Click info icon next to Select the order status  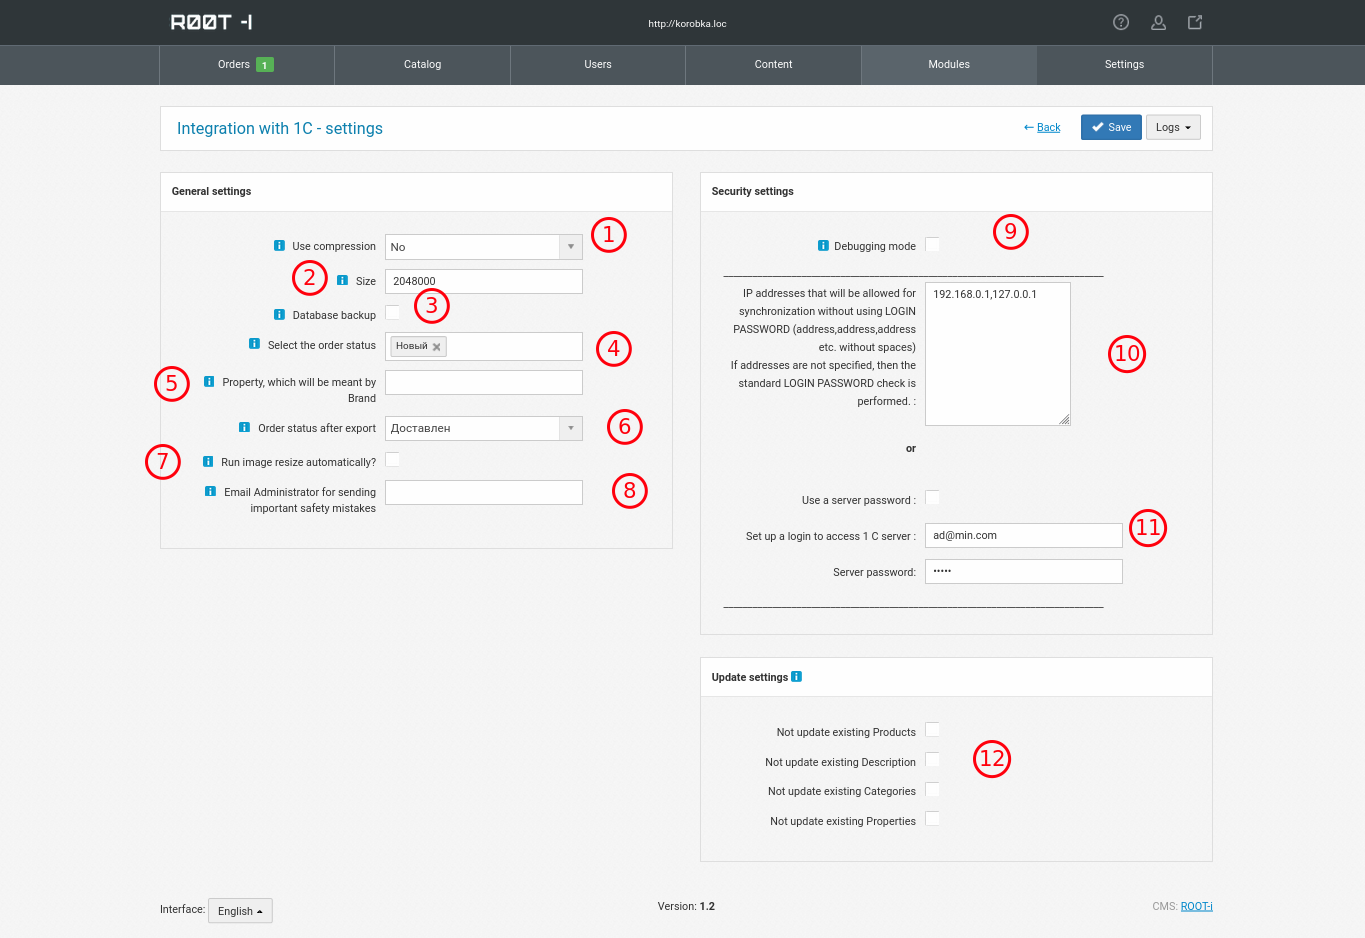[x=254, y=344]
